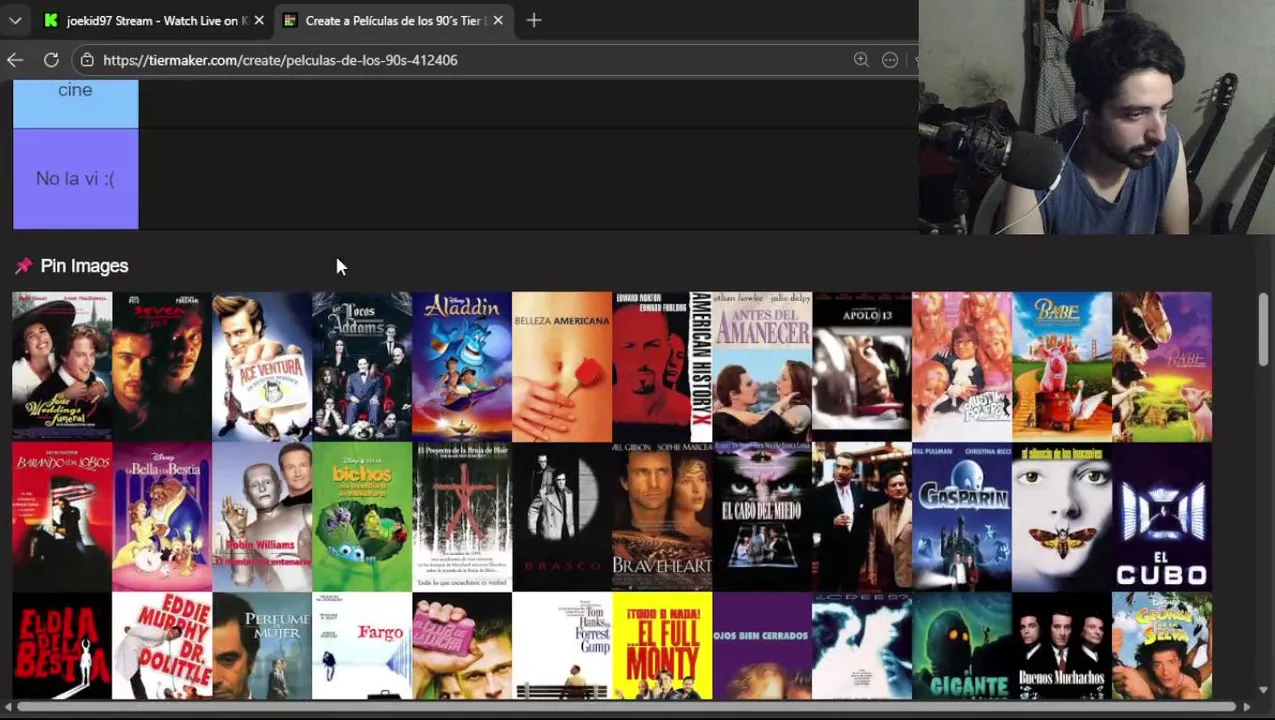Pick the Gasparin poster
The height and width of the screenshot is (720, 1275).
click(962, 517)
